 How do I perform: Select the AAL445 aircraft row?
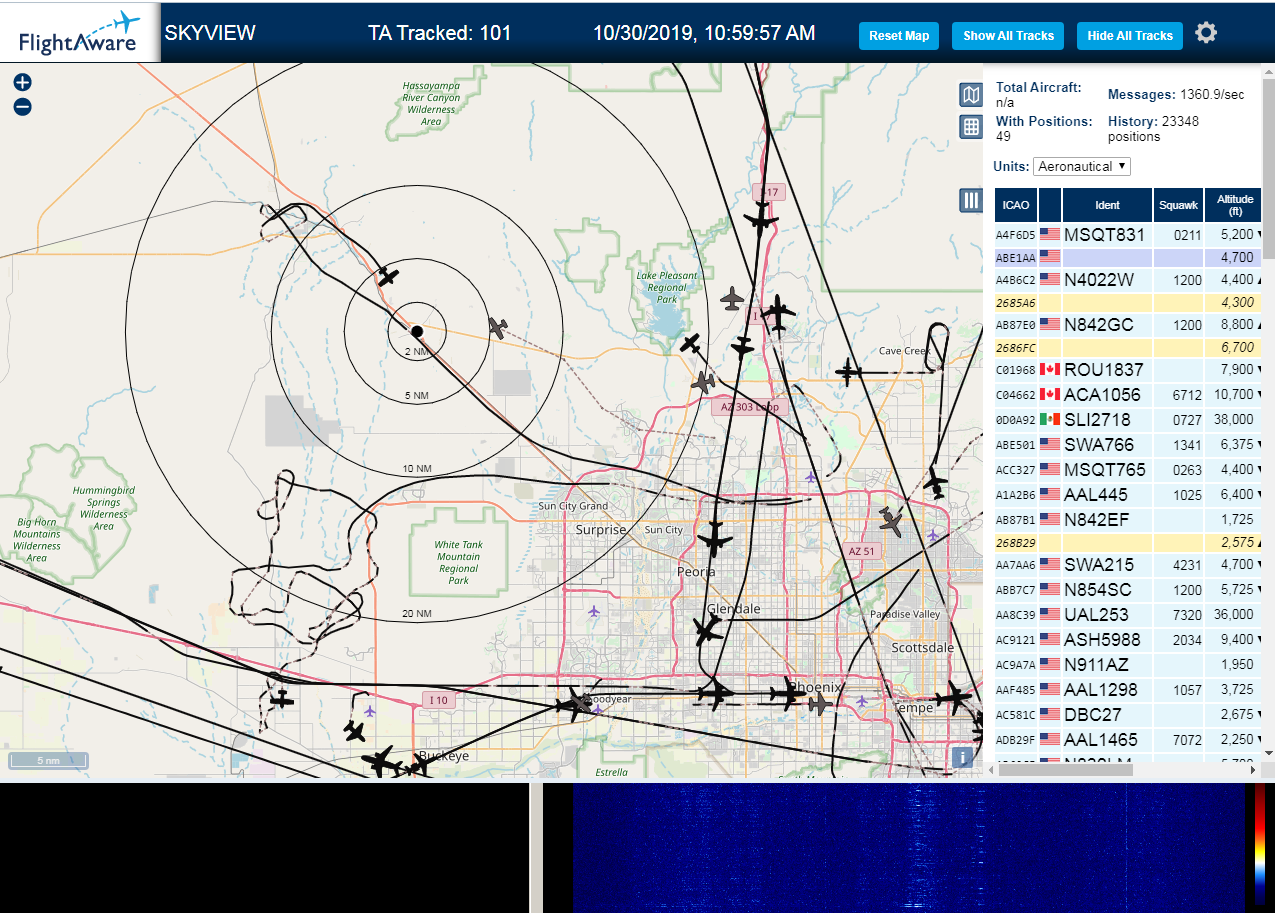tap(1129, 495)
